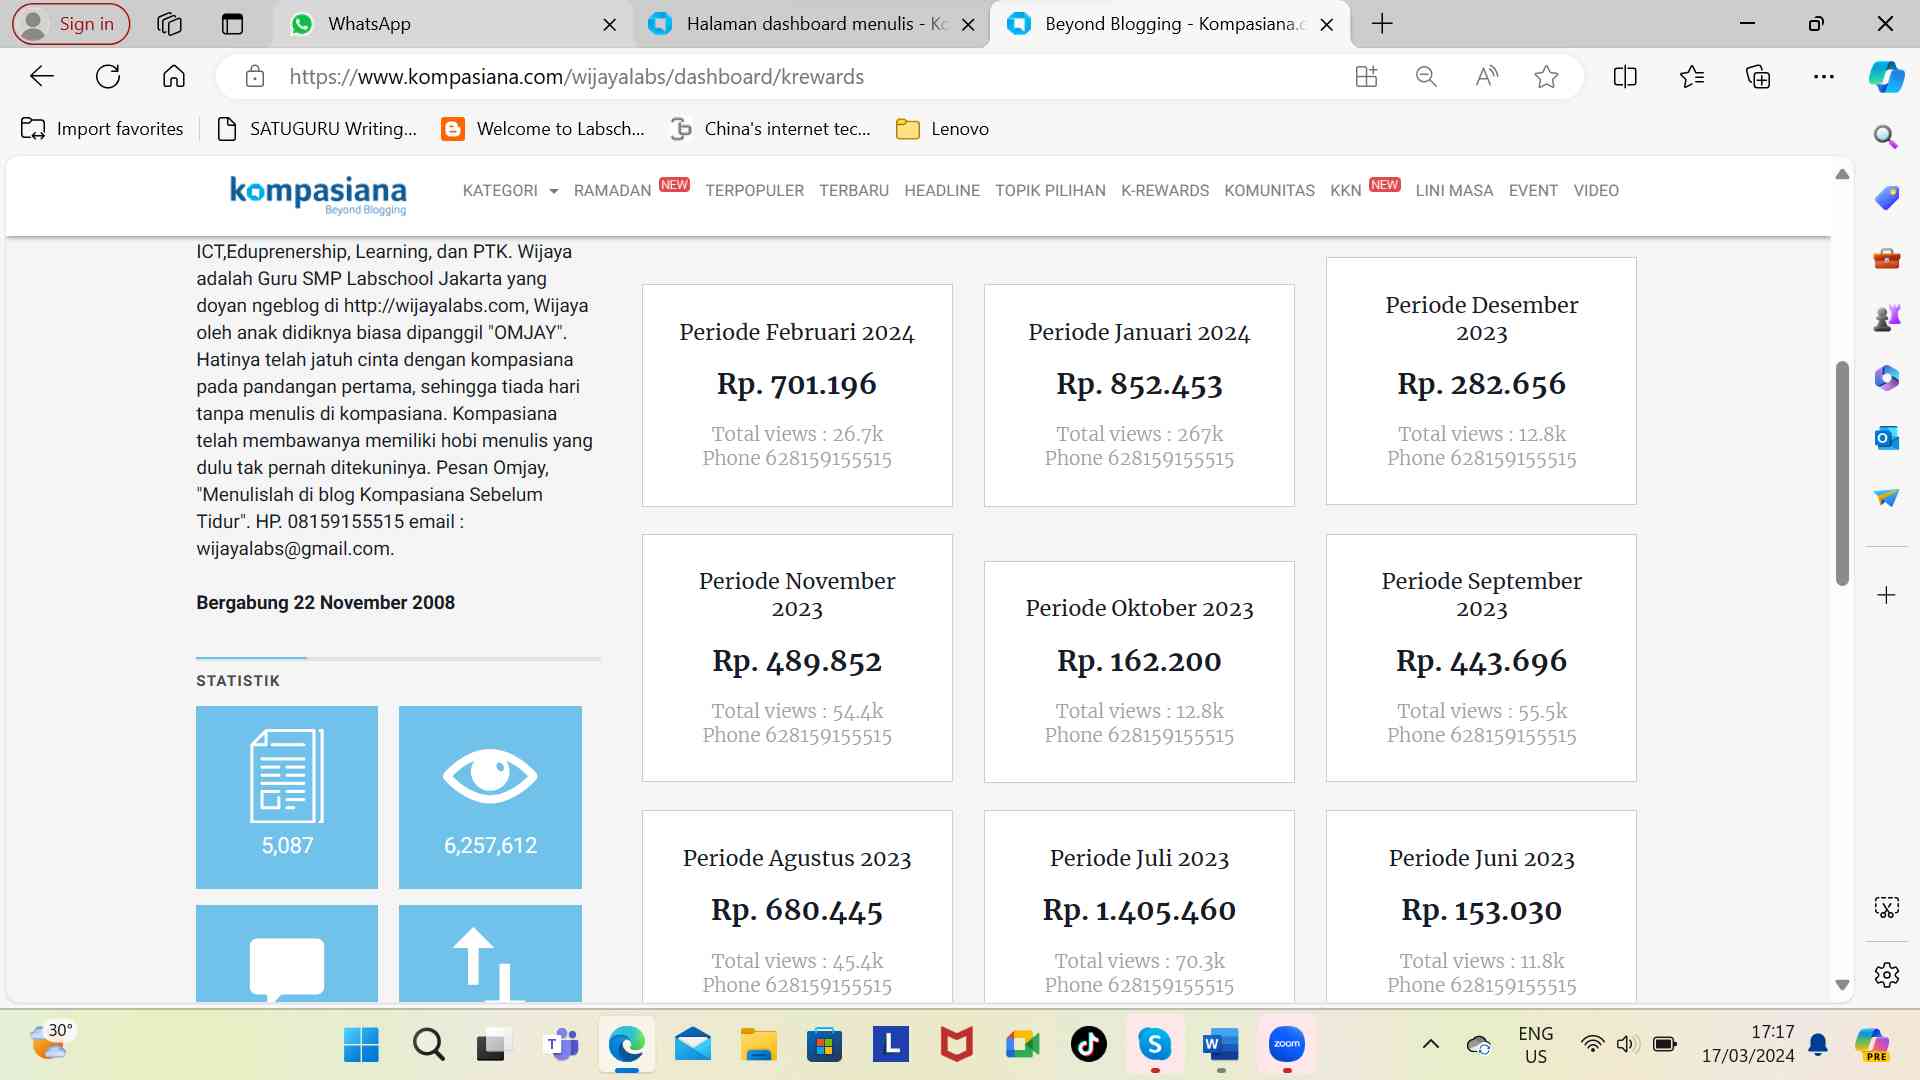This screenshot has width=1920, height=1080.
Task: Click the KATEGORI dropdown menu
Action: (x=509, y=190)
